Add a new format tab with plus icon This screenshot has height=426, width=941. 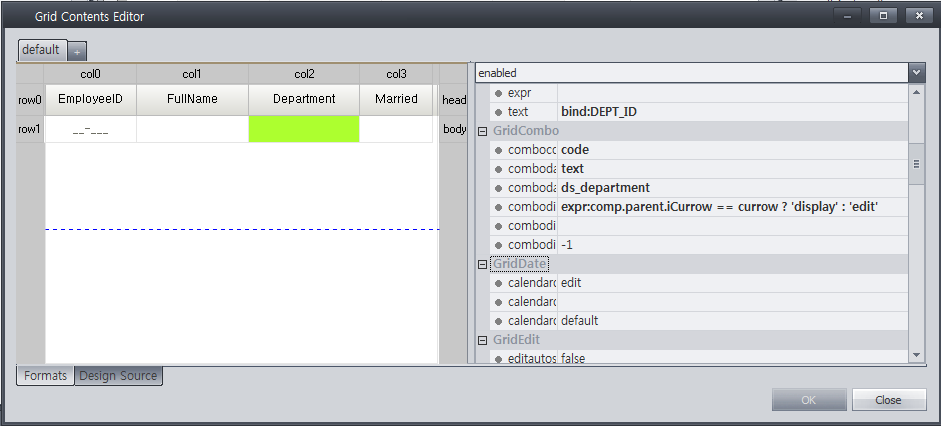[77, 52]
